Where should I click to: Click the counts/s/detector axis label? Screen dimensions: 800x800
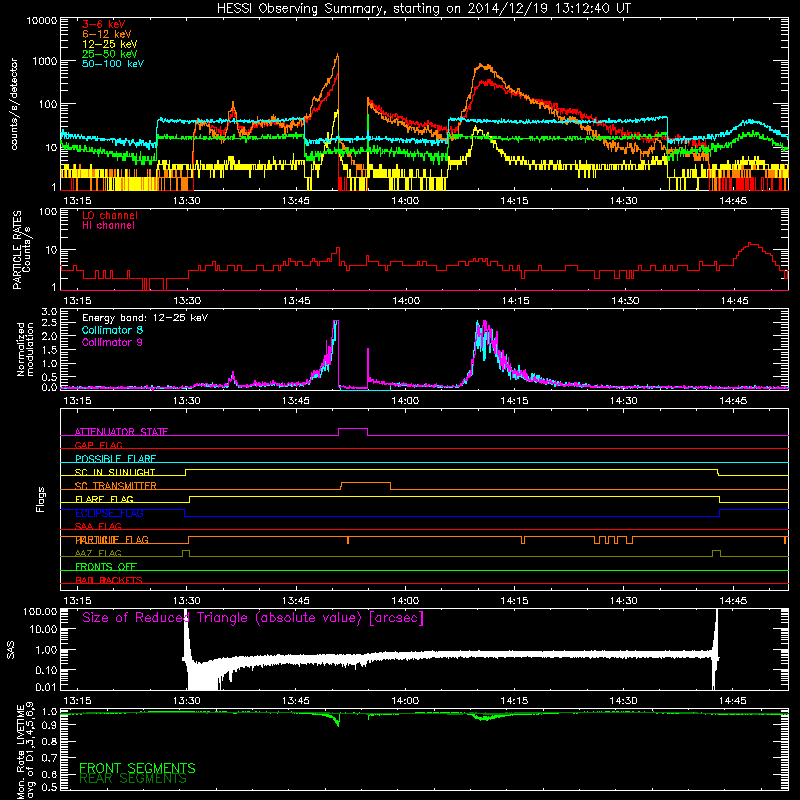click(x=14, y=104)
